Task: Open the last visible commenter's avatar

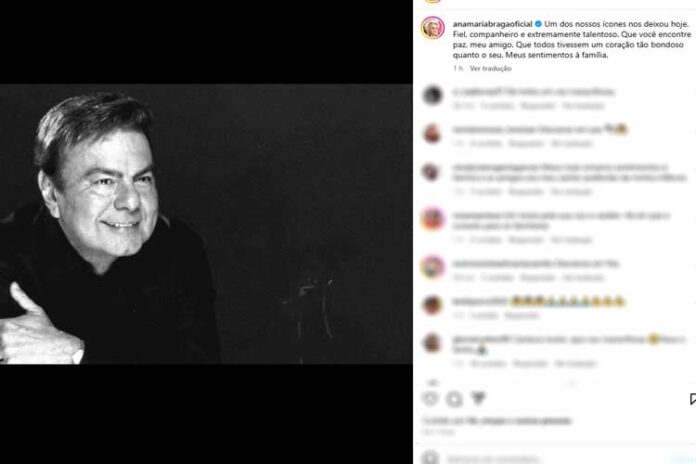Action: (432, 342)
